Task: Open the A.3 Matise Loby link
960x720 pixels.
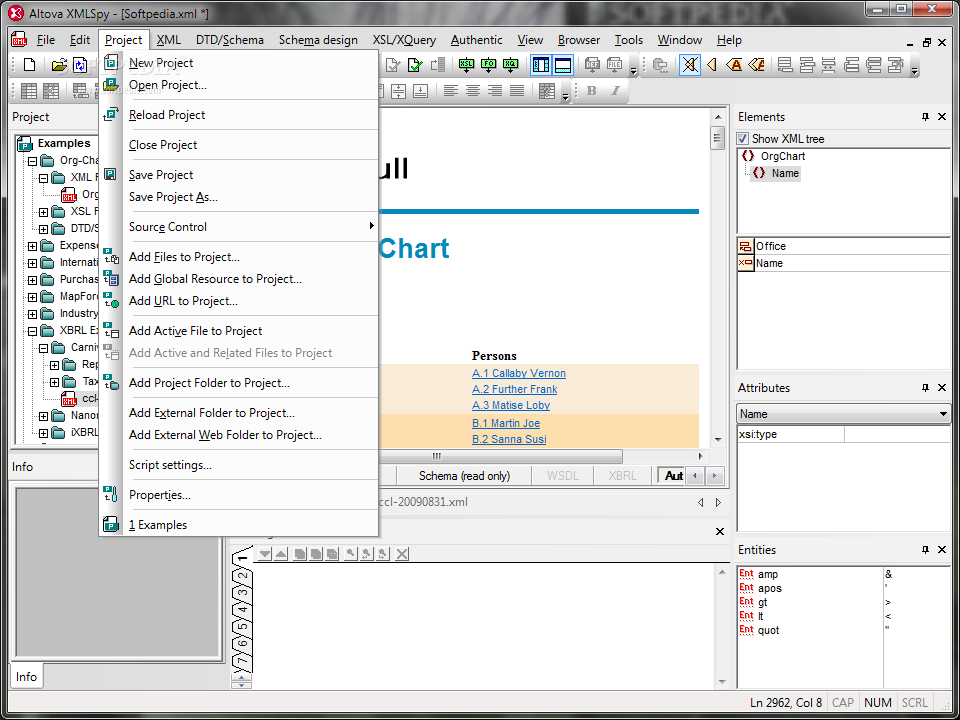Action: [511, 405]
